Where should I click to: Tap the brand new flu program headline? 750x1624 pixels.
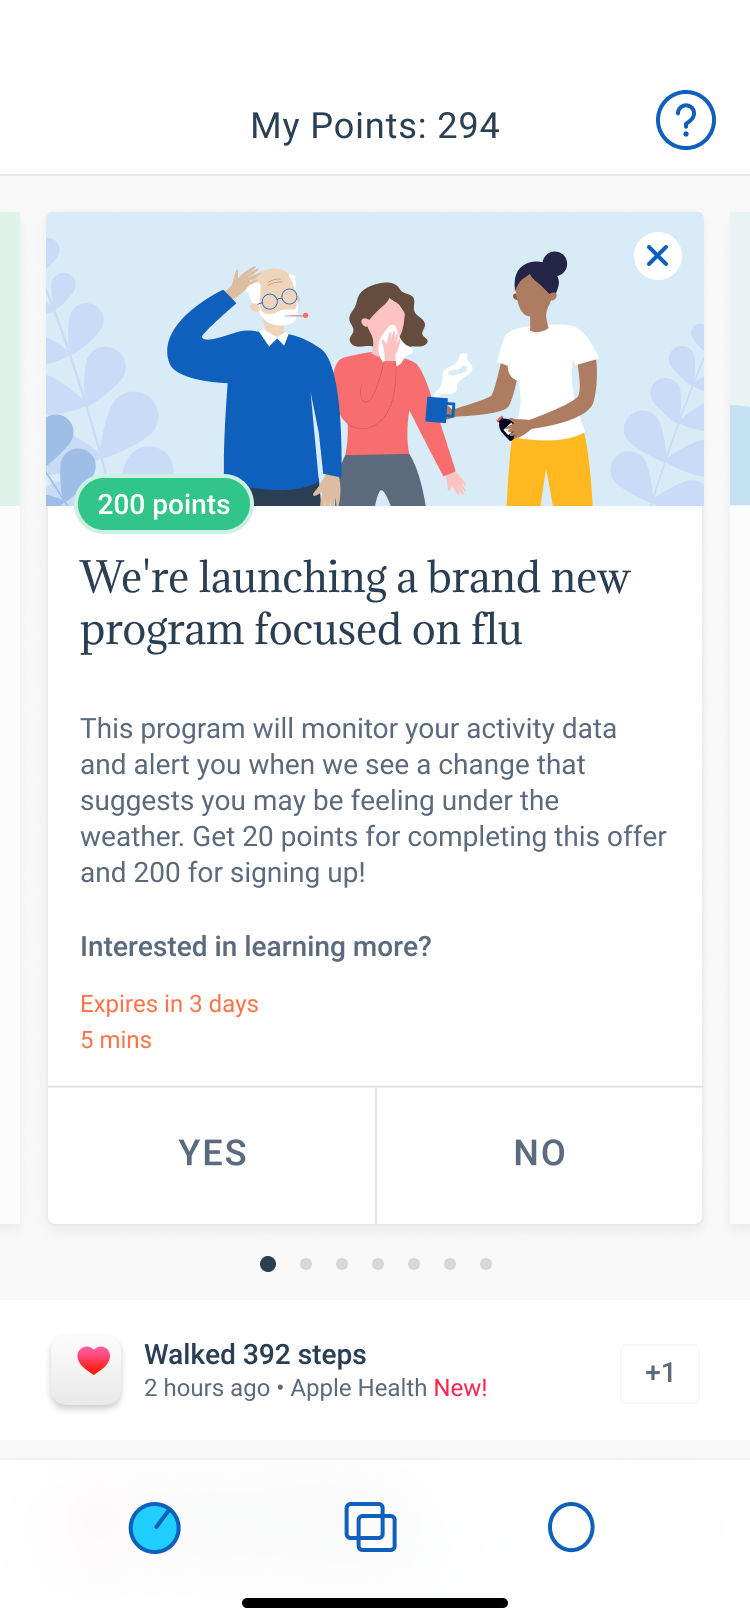pos(355,602)
